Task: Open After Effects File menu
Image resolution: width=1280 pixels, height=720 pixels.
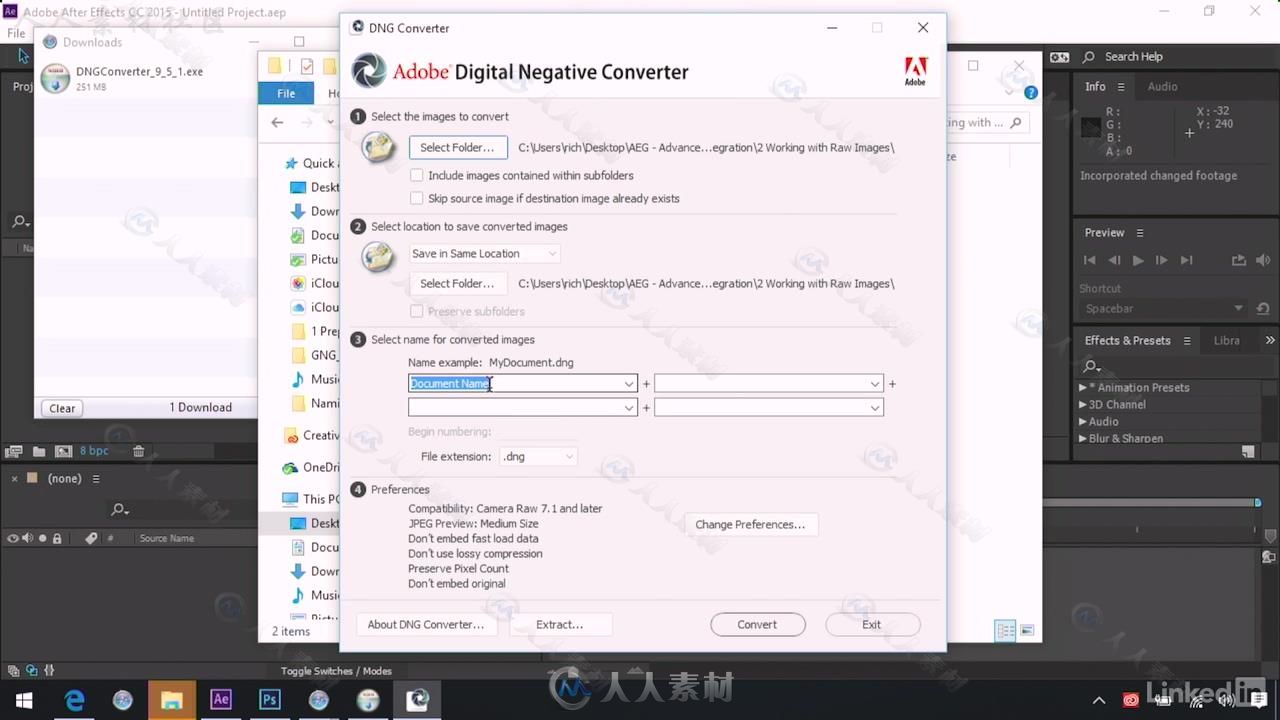Action: tap(17, 33)
